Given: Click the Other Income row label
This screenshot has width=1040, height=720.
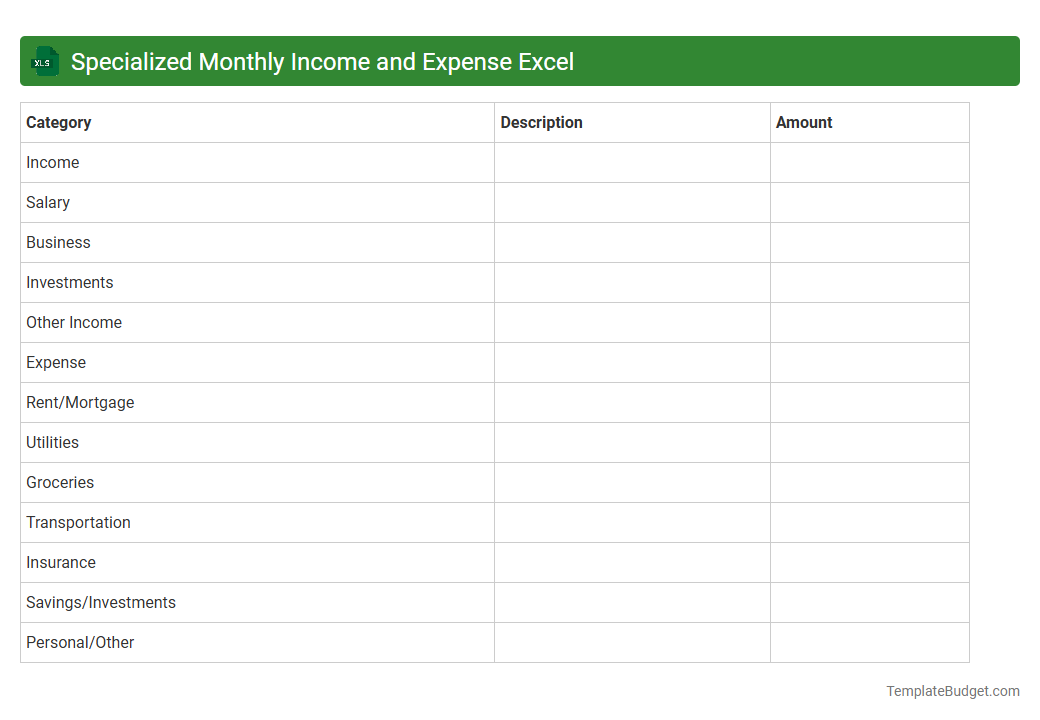Looking at the screenshot, I should tap(74, 322).
